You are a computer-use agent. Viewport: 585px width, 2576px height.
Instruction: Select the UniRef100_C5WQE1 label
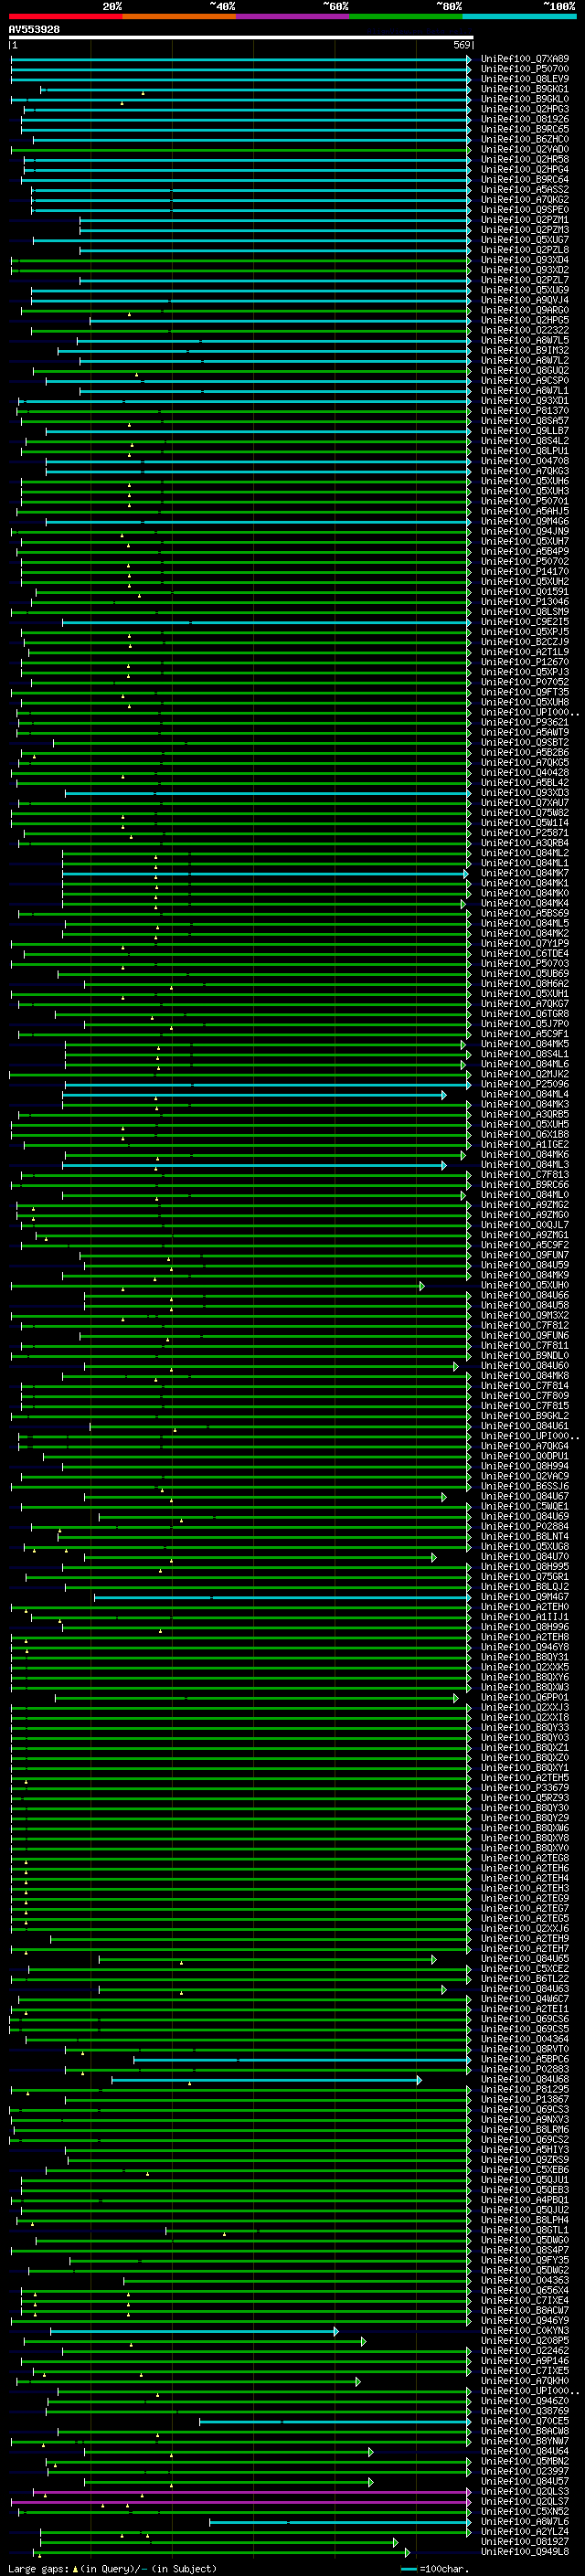click(525, 1507)
